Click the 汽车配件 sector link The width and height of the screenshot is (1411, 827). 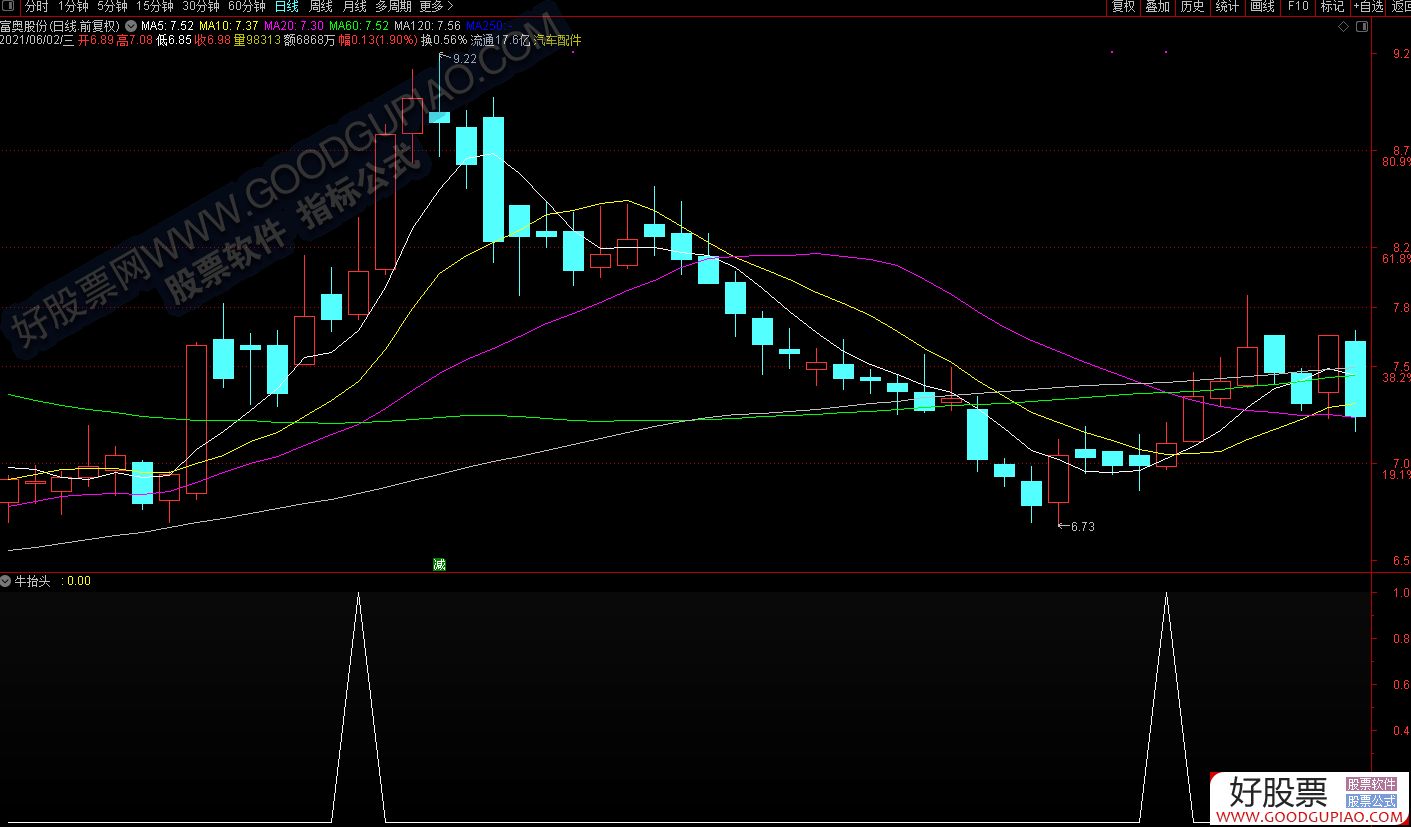556,40
